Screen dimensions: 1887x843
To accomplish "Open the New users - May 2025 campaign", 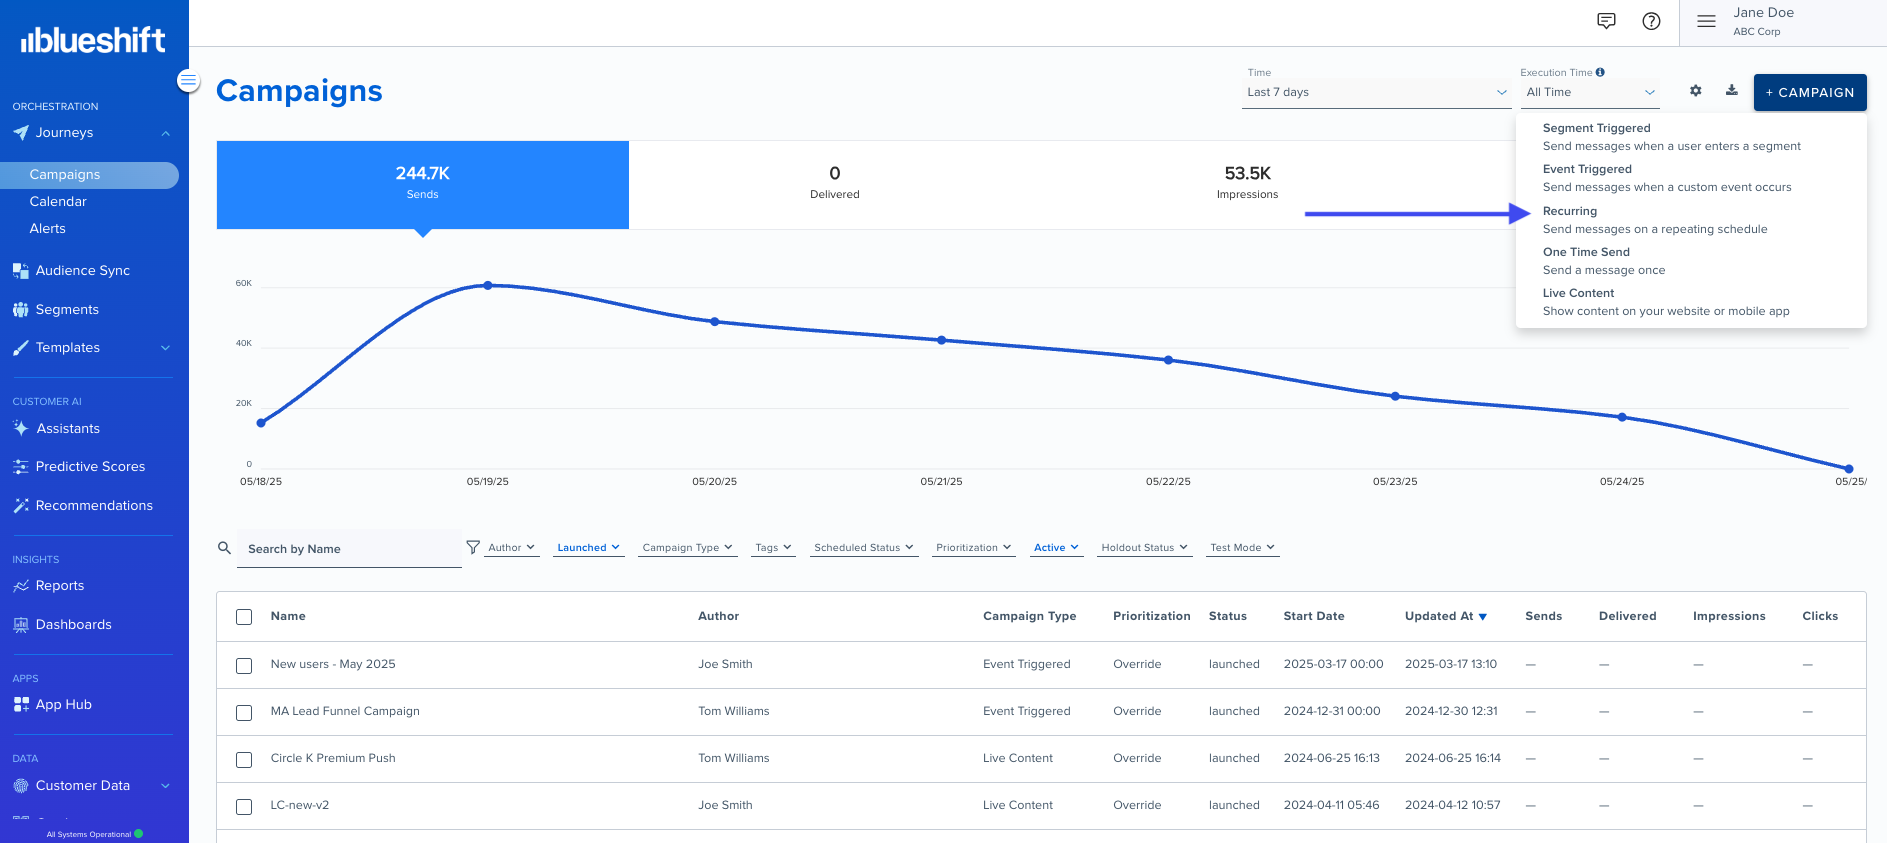I will (333, 664).
